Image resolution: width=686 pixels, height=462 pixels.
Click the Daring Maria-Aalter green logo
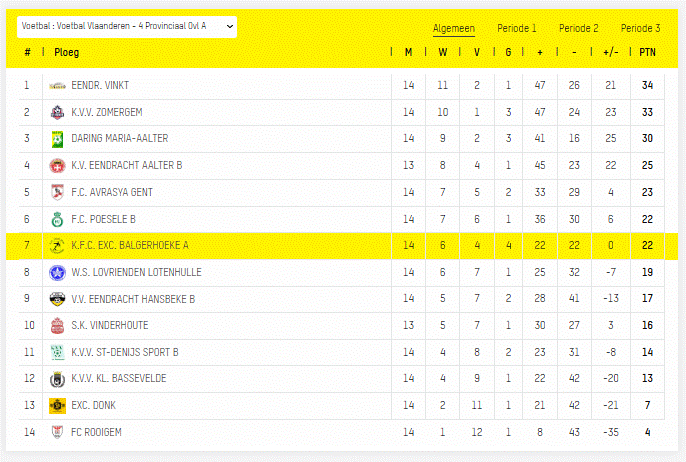[x=57, y=139]
